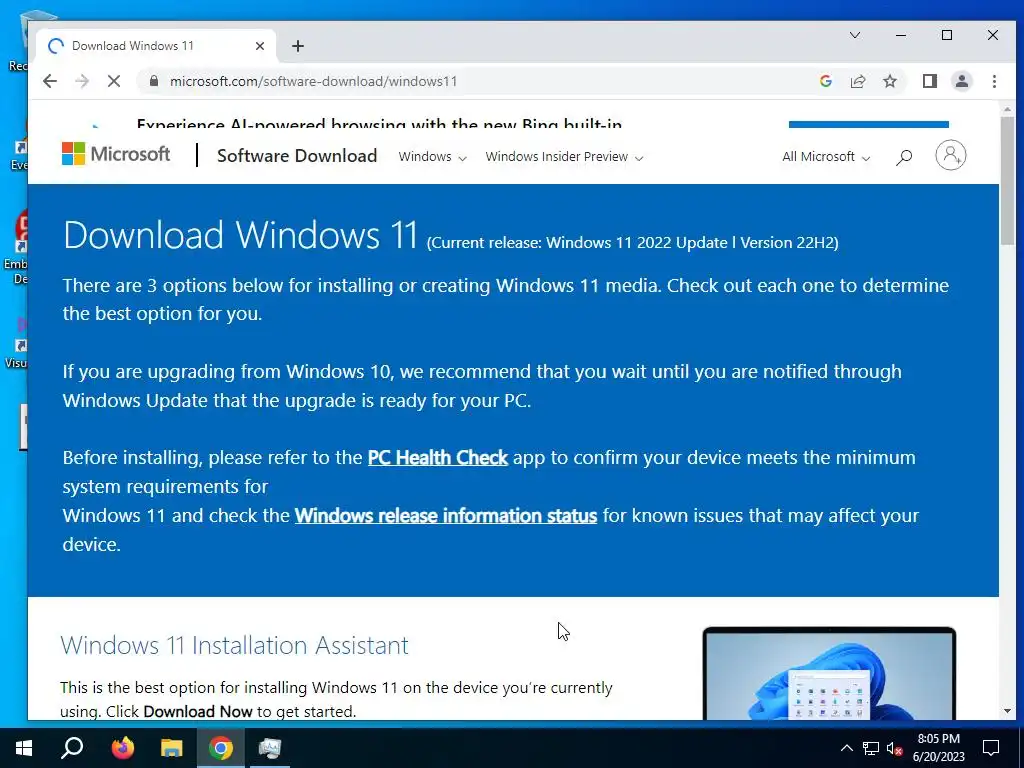Image resolution: width=1024 pixels, height=768 pixels.
Task: Bookmark this page with the star icon
Action: click(x=889, y=81)
